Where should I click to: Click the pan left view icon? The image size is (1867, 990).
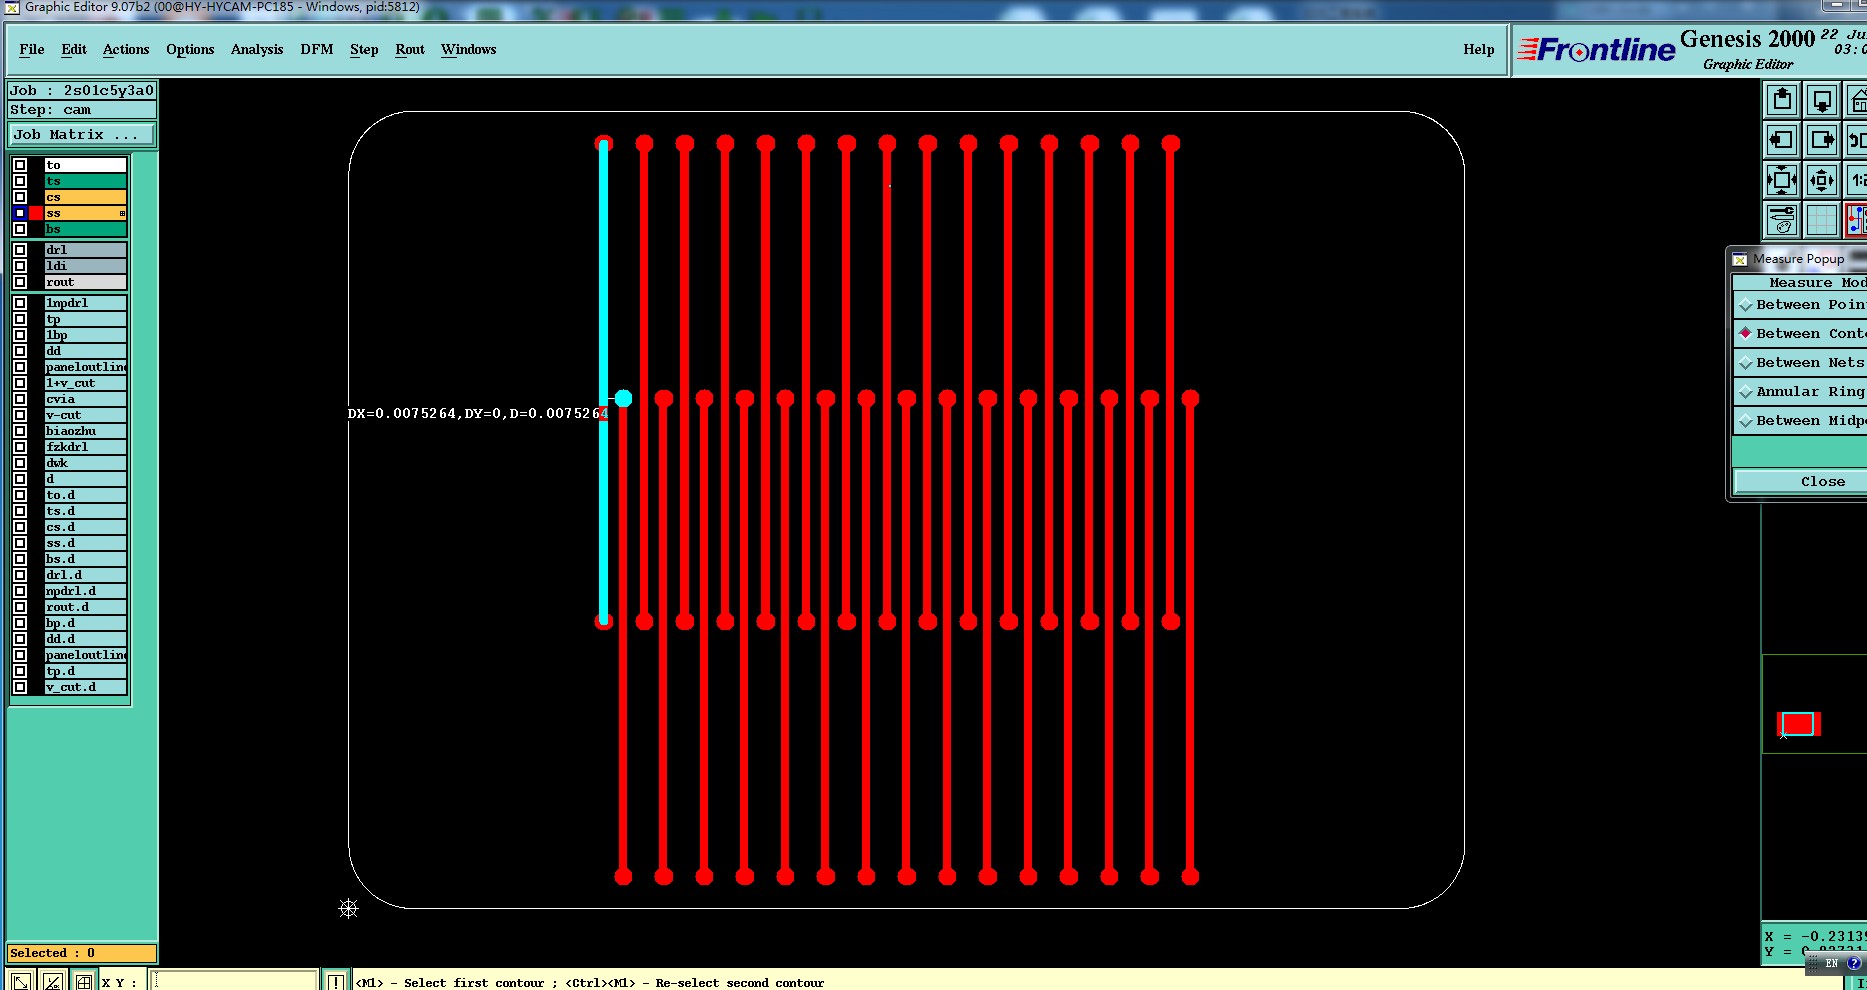point(1782,140)
